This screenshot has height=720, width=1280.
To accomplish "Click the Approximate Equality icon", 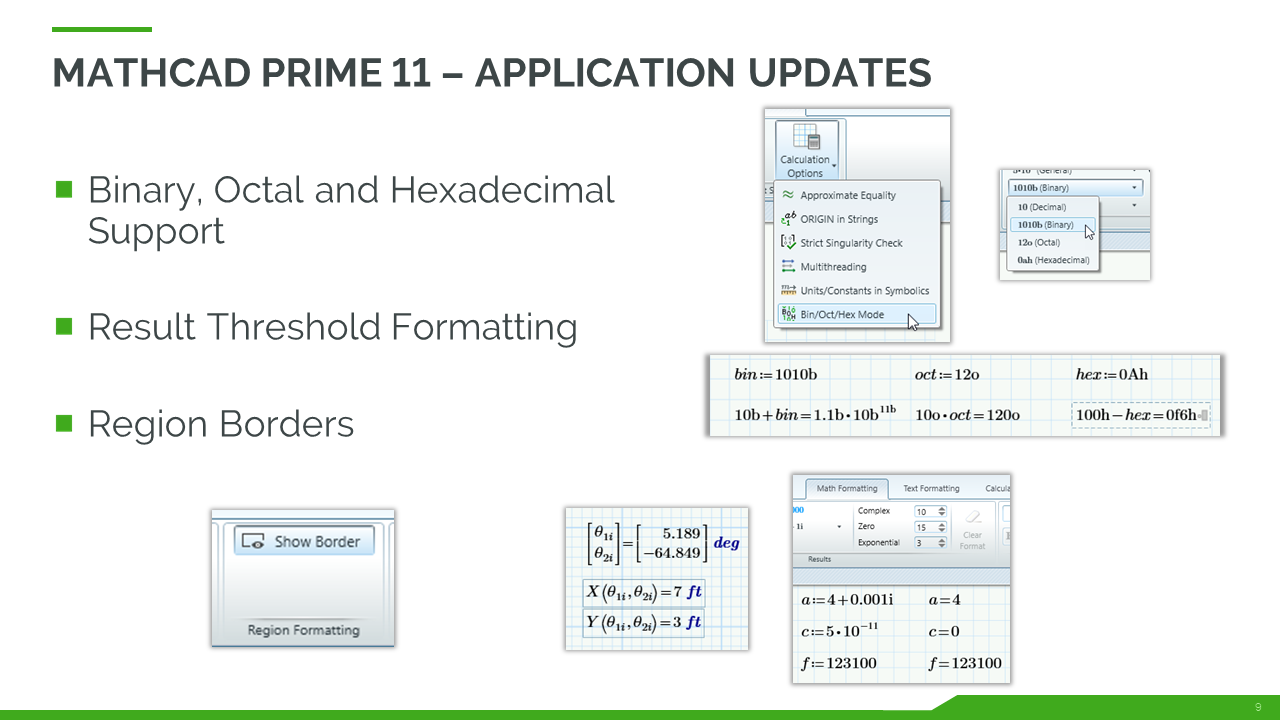I will pos(788,195).
